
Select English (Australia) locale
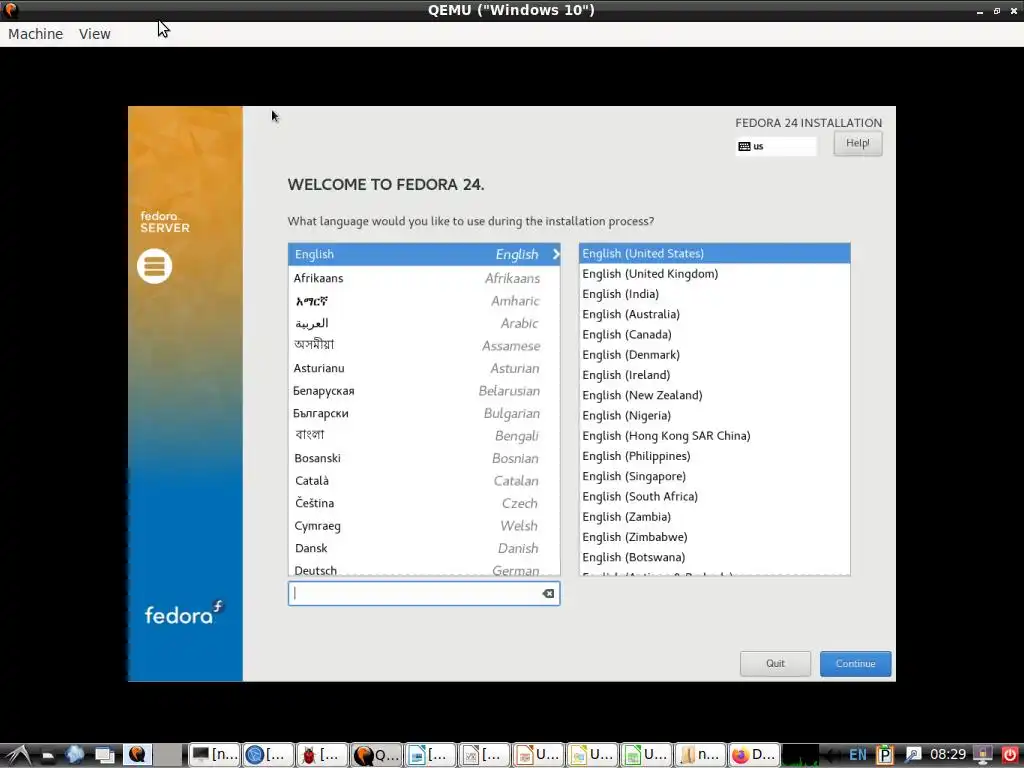714,314
